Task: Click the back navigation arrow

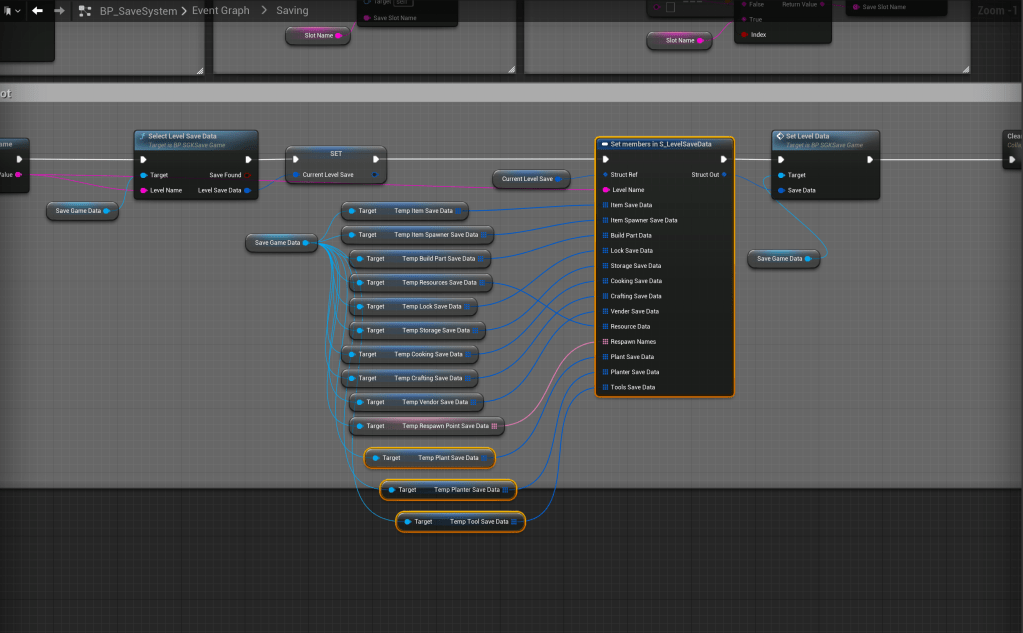Action: (x=37, y=11)
